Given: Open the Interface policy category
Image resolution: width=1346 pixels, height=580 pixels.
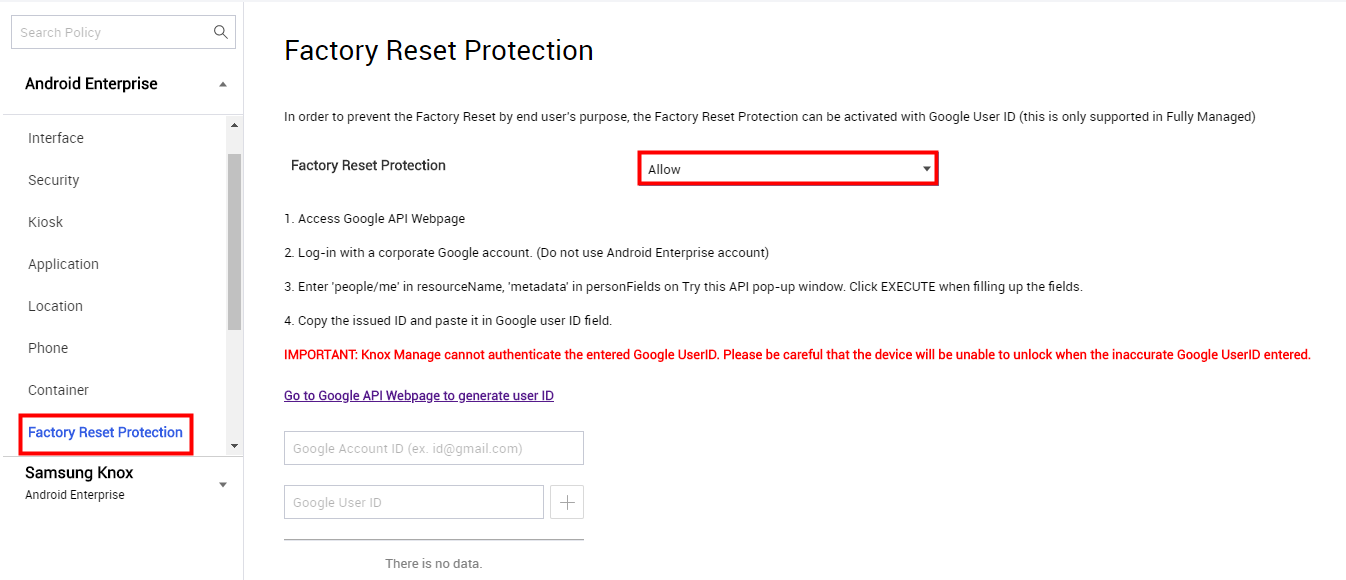Looking at the screenshot, I should click(56, 138).
